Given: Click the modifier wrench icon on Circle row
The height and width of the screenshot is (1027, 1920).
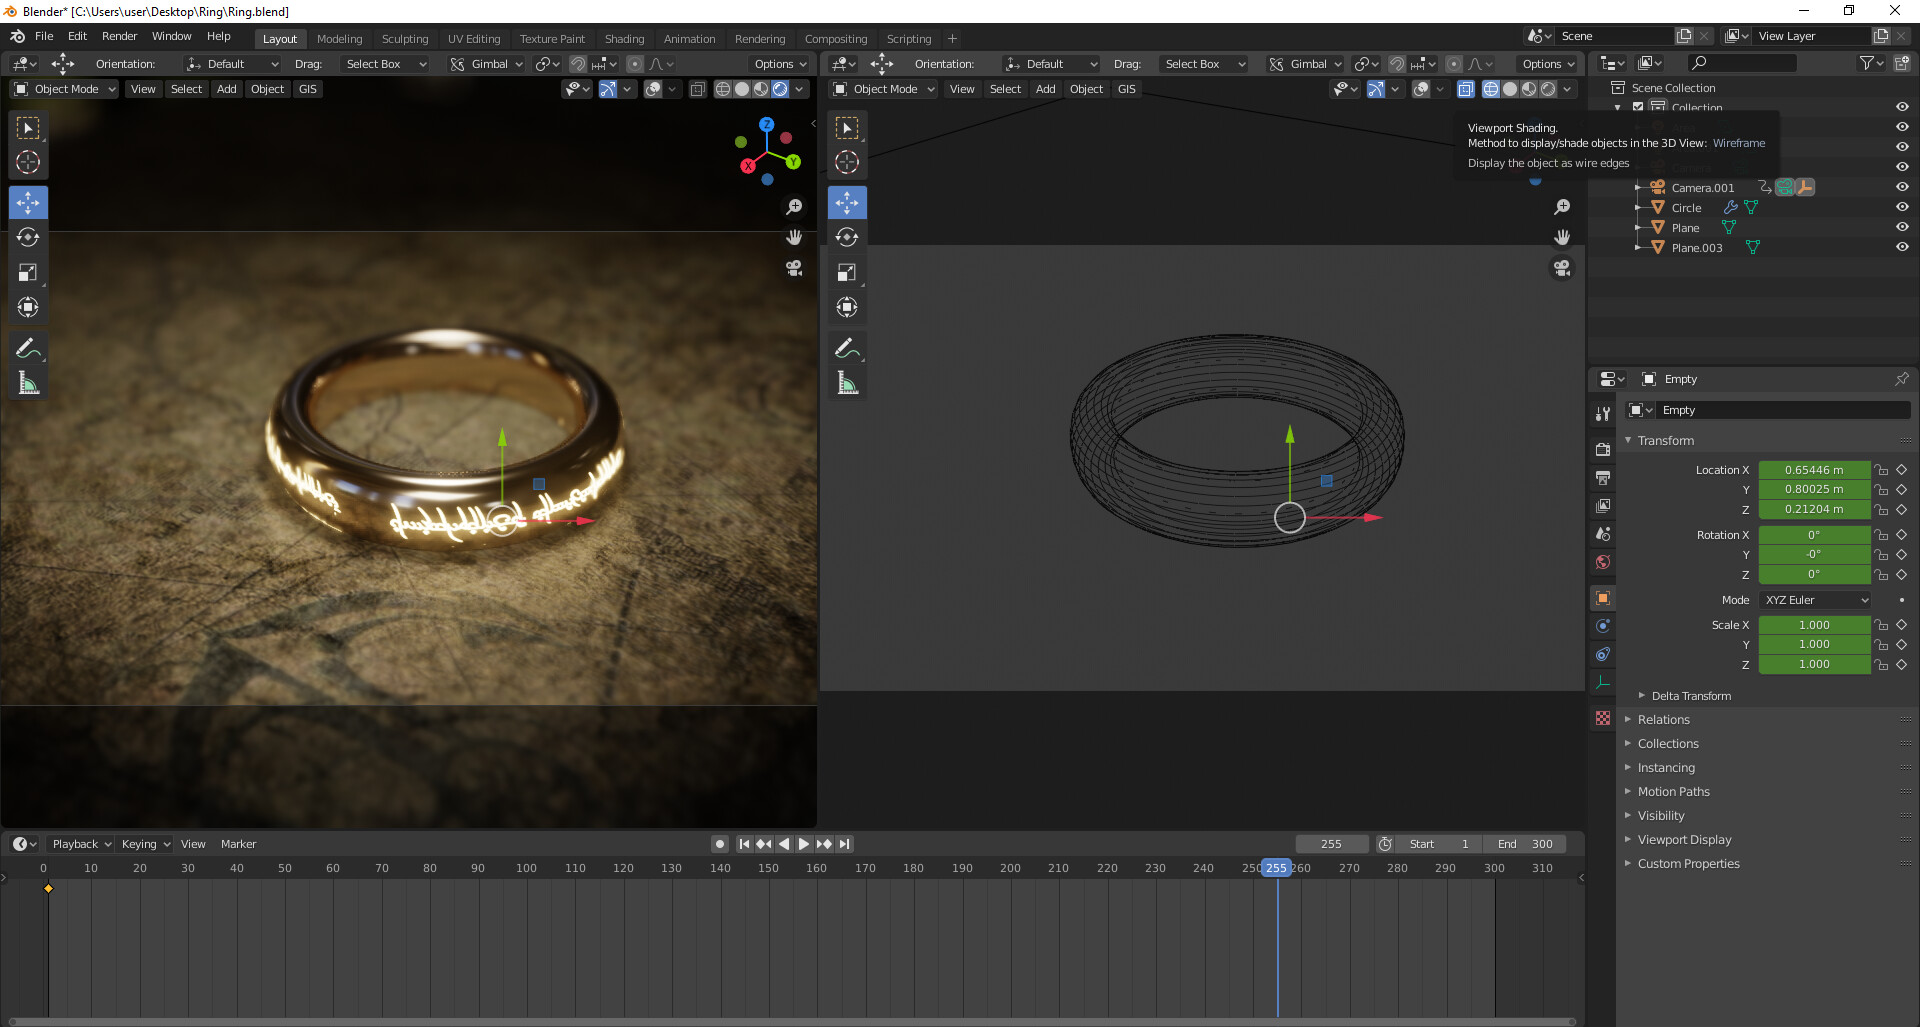Looking at the screenshot, I should click(1730, 207).
